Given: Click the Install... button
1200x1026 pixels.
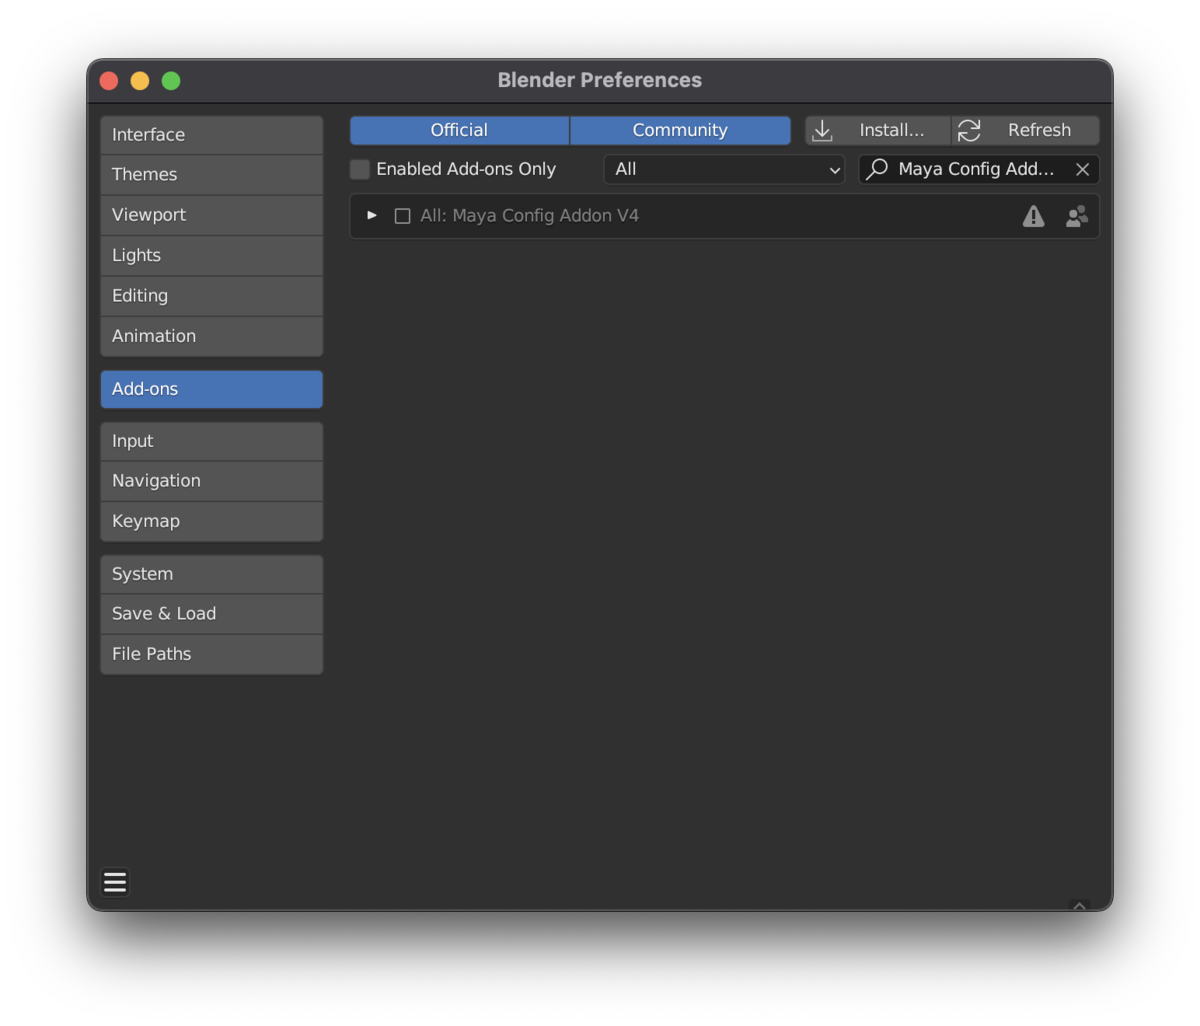Looking at the screenshot, I should (x=878, y=130).
